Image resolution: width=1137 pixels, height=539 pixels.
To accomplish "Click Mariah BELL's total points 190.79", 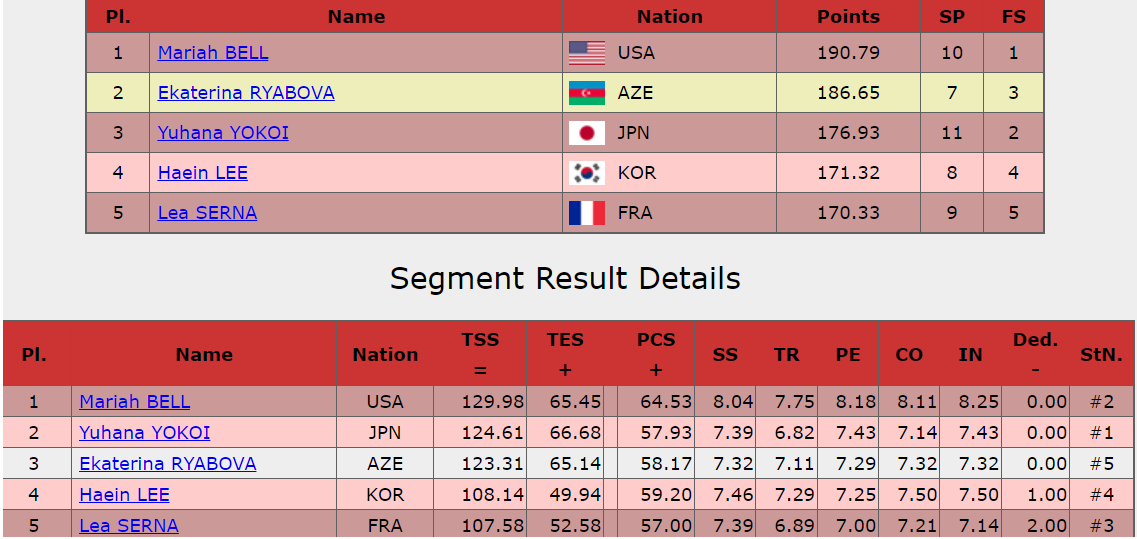I will [x=848, y=53].
